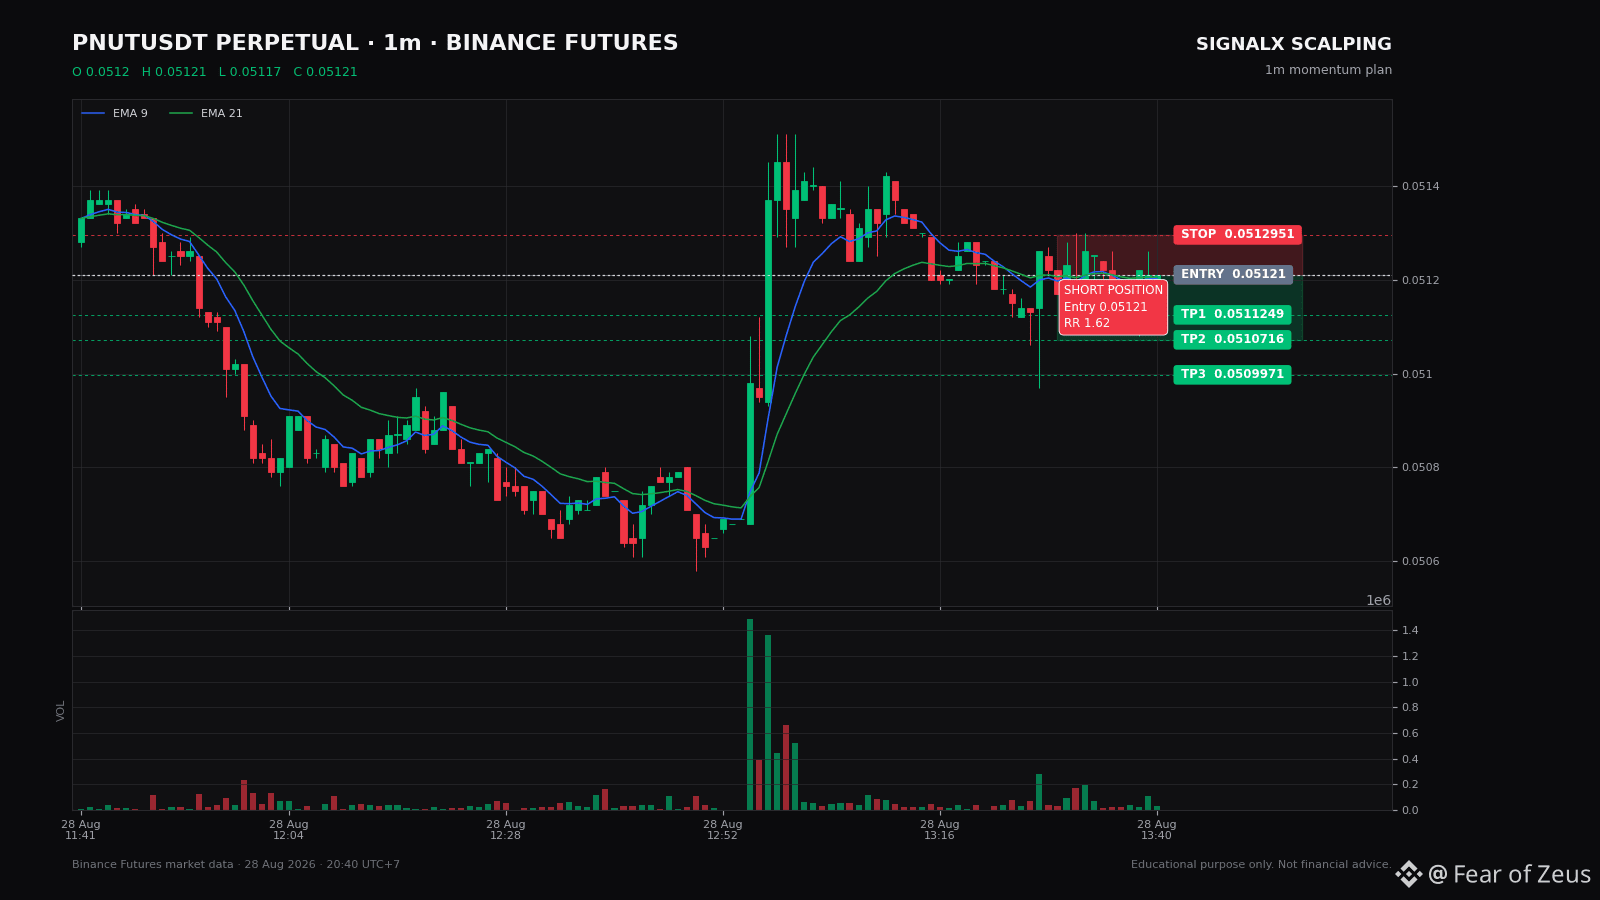The width and height of the screenshot is (1600, 900).
Task: Click the "28 Aug 11:41" time label
Action: click(x=81, y=830)
